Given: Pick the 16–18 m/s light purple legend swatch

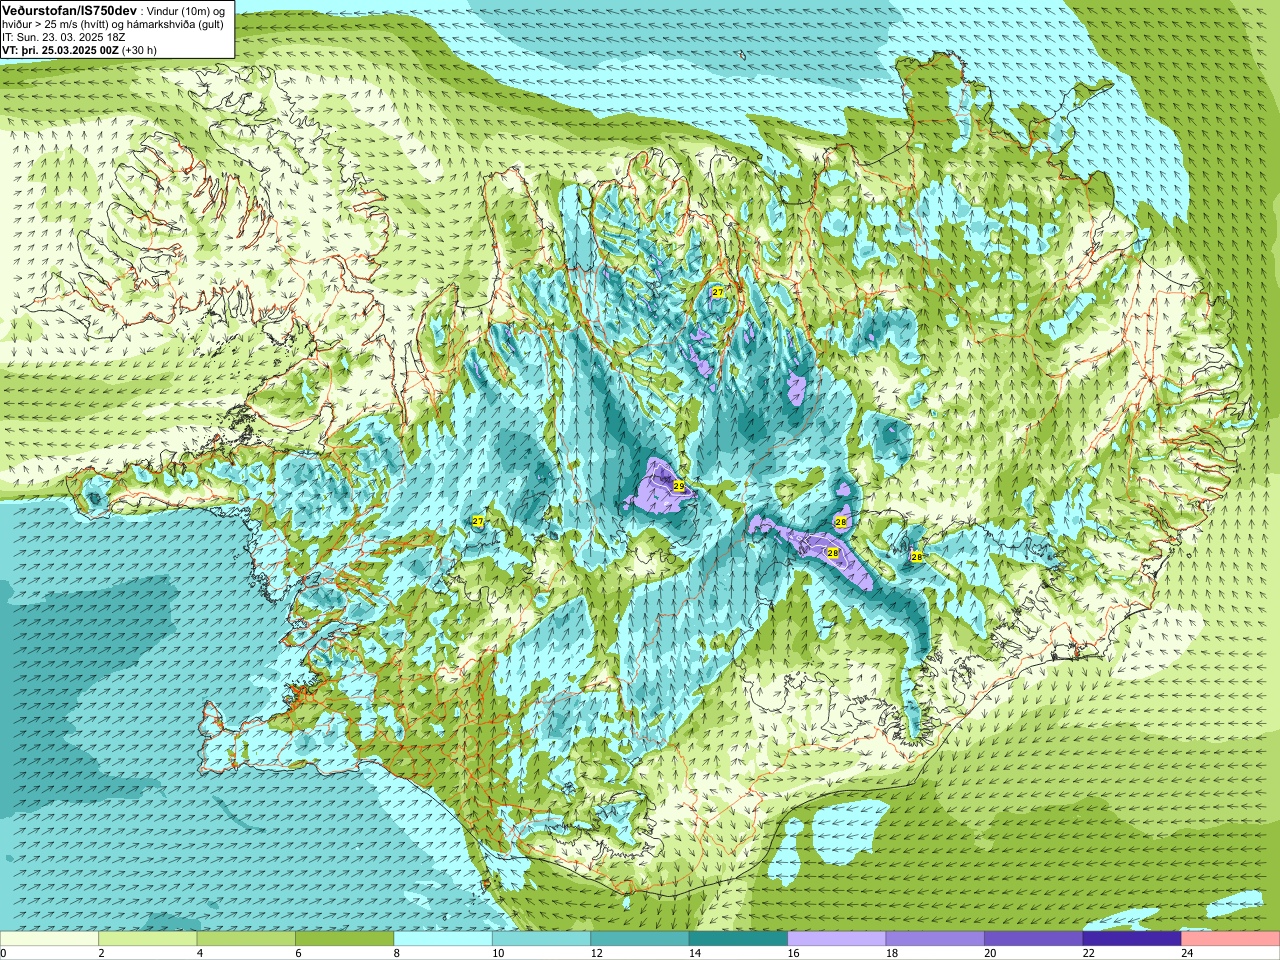Looking at the screenshot, I should (837, 939).
